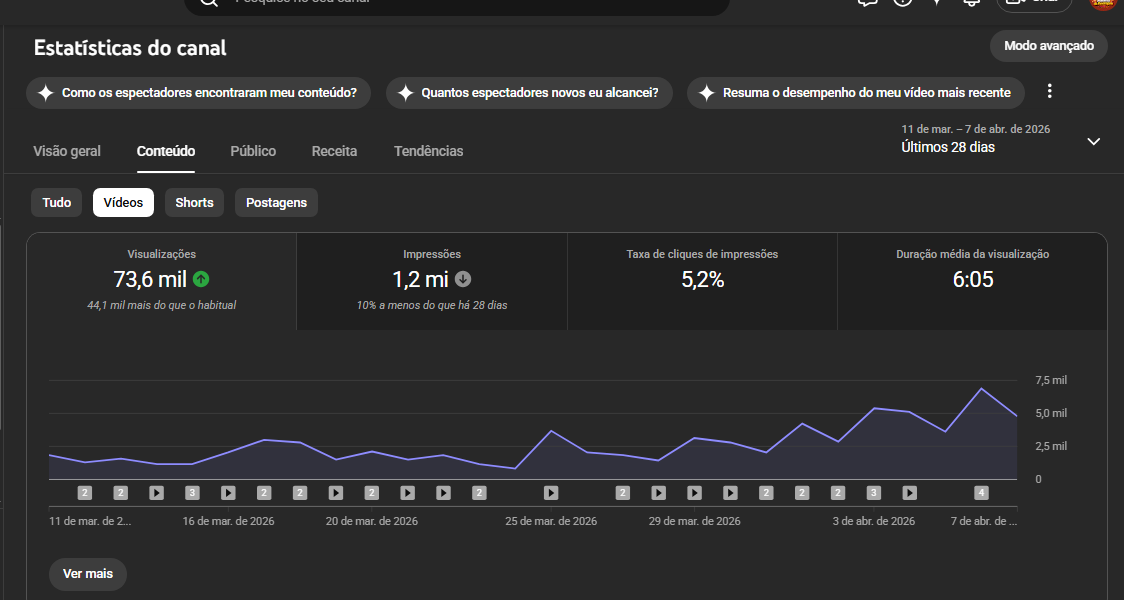The width and height of the screenshot is (1124, 600).
Task: Click the 2,5 mil axis label
Action: (1051, 447)
